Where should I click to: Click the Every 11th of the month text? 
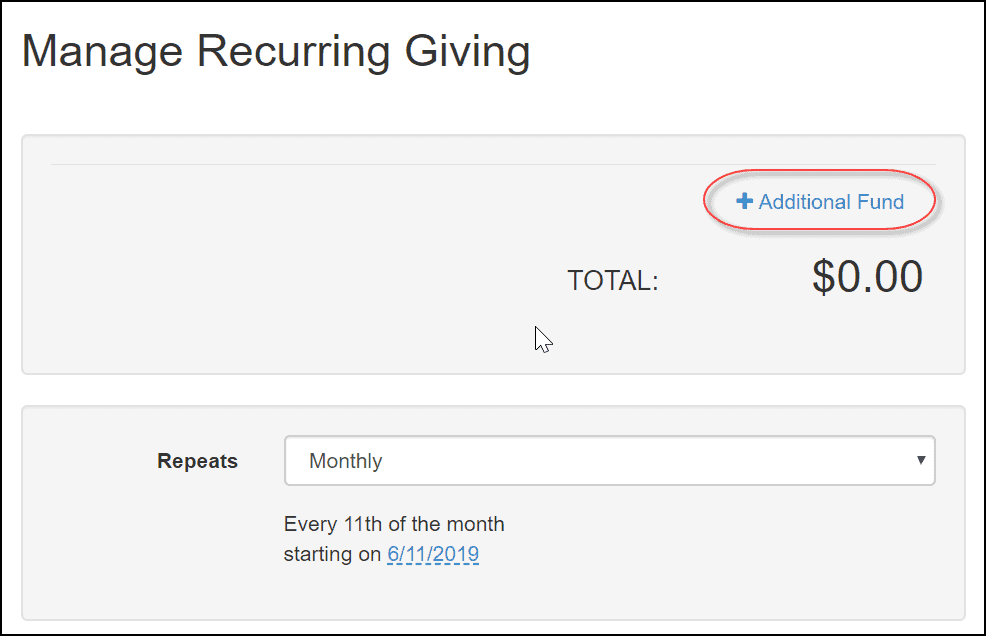[394, 524]
